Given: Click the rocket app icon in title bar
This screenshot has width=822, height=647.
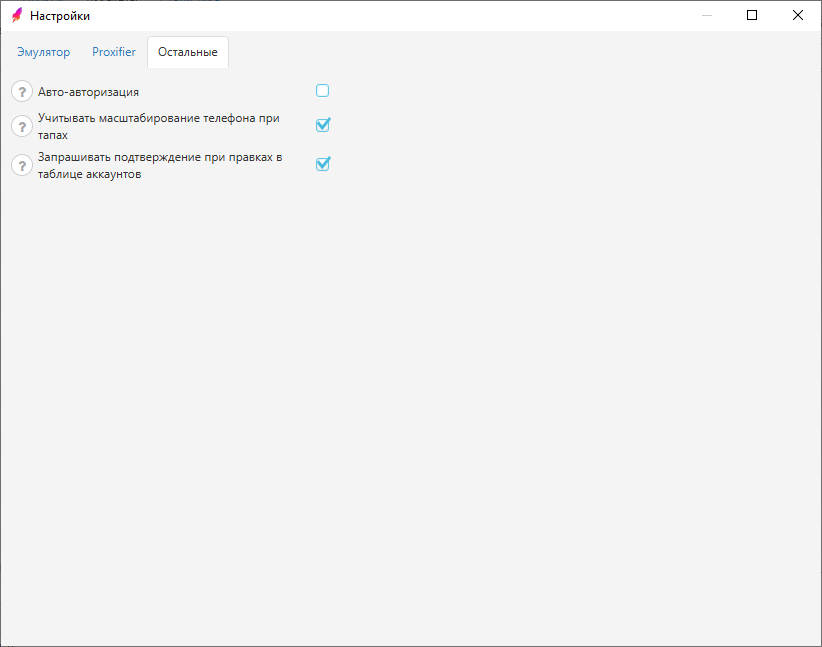Looking at the screenshot, I should tap(16, 15).
